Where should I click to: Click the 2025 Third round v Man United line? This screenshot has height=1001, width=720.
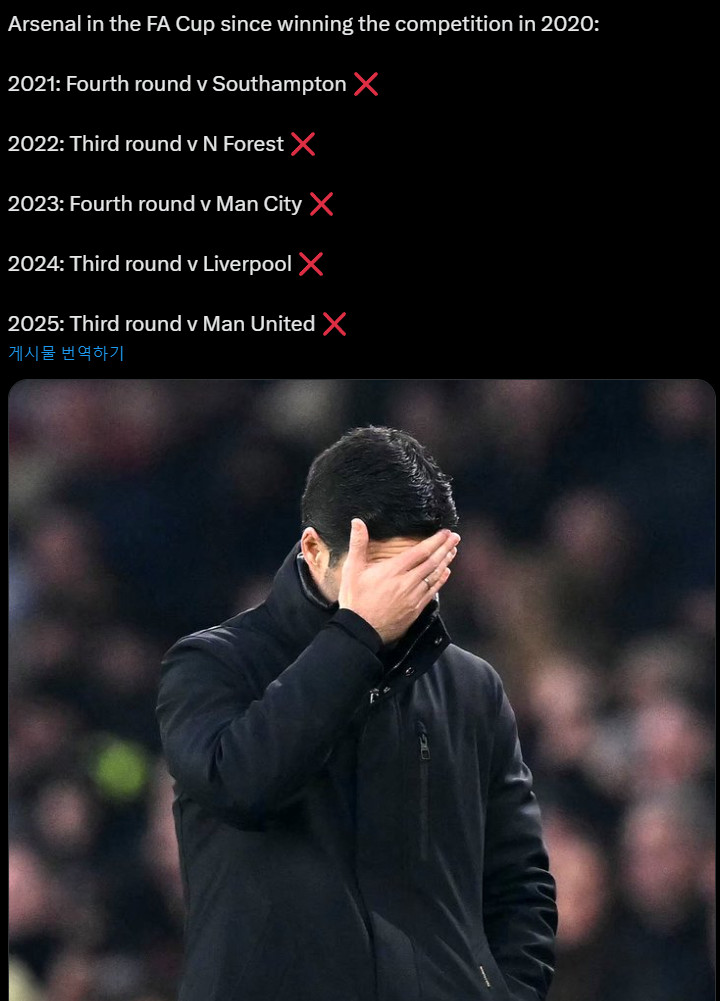[177, 324]
